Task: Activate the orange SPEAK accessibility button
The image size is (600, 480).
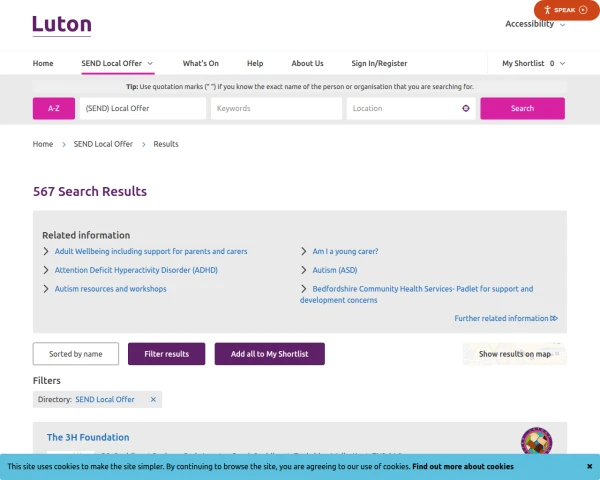Action: [567, 10]
